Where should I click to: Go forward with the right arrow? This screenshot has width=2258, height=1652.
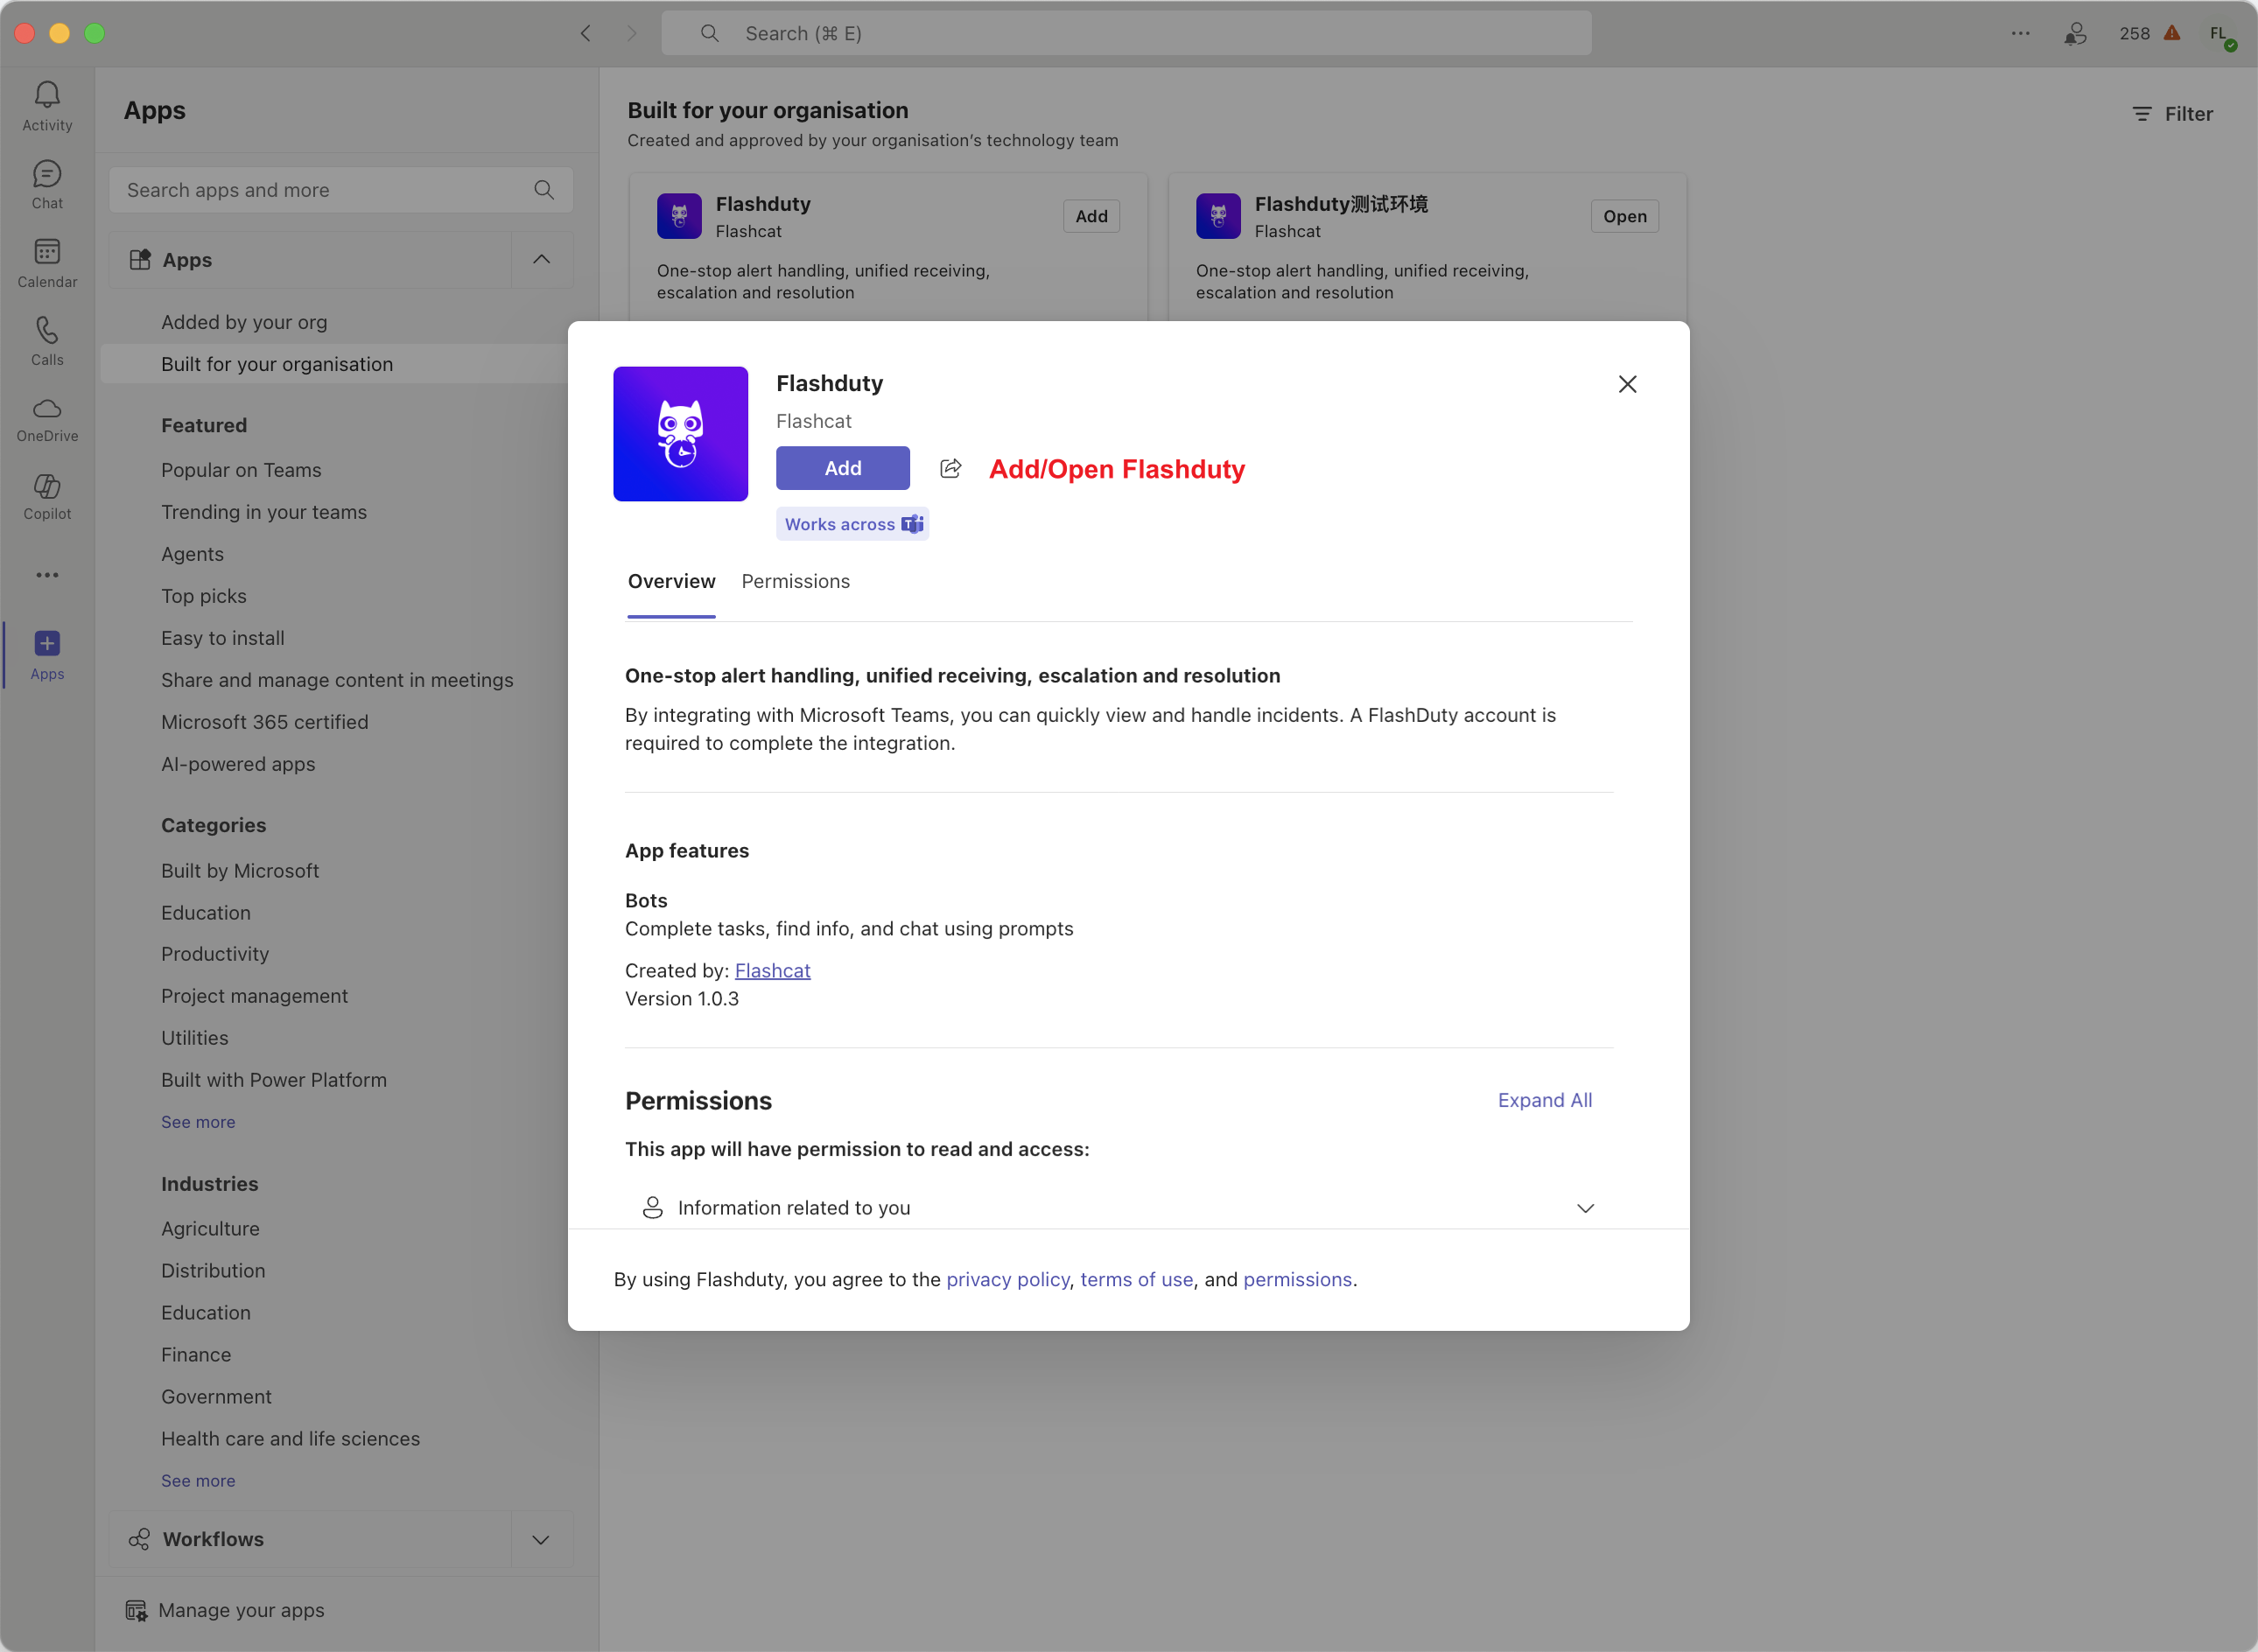click(631, 33)
